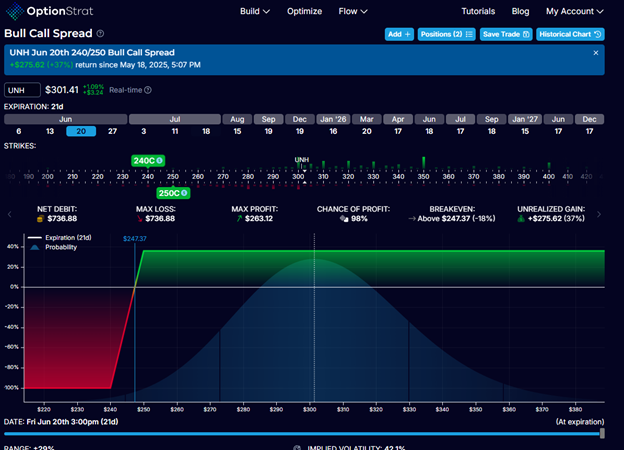Click the Max Profit up-arrow icon
624x450 pixels.
[239, 219]
